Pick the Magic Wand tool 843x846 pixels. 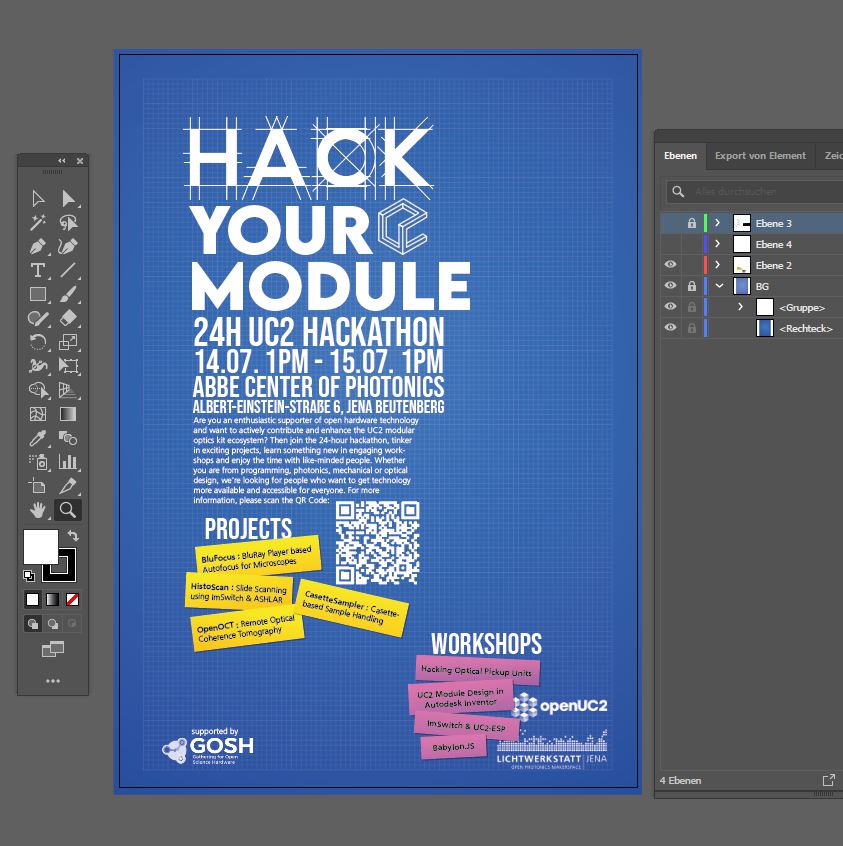tap(38, 222)
